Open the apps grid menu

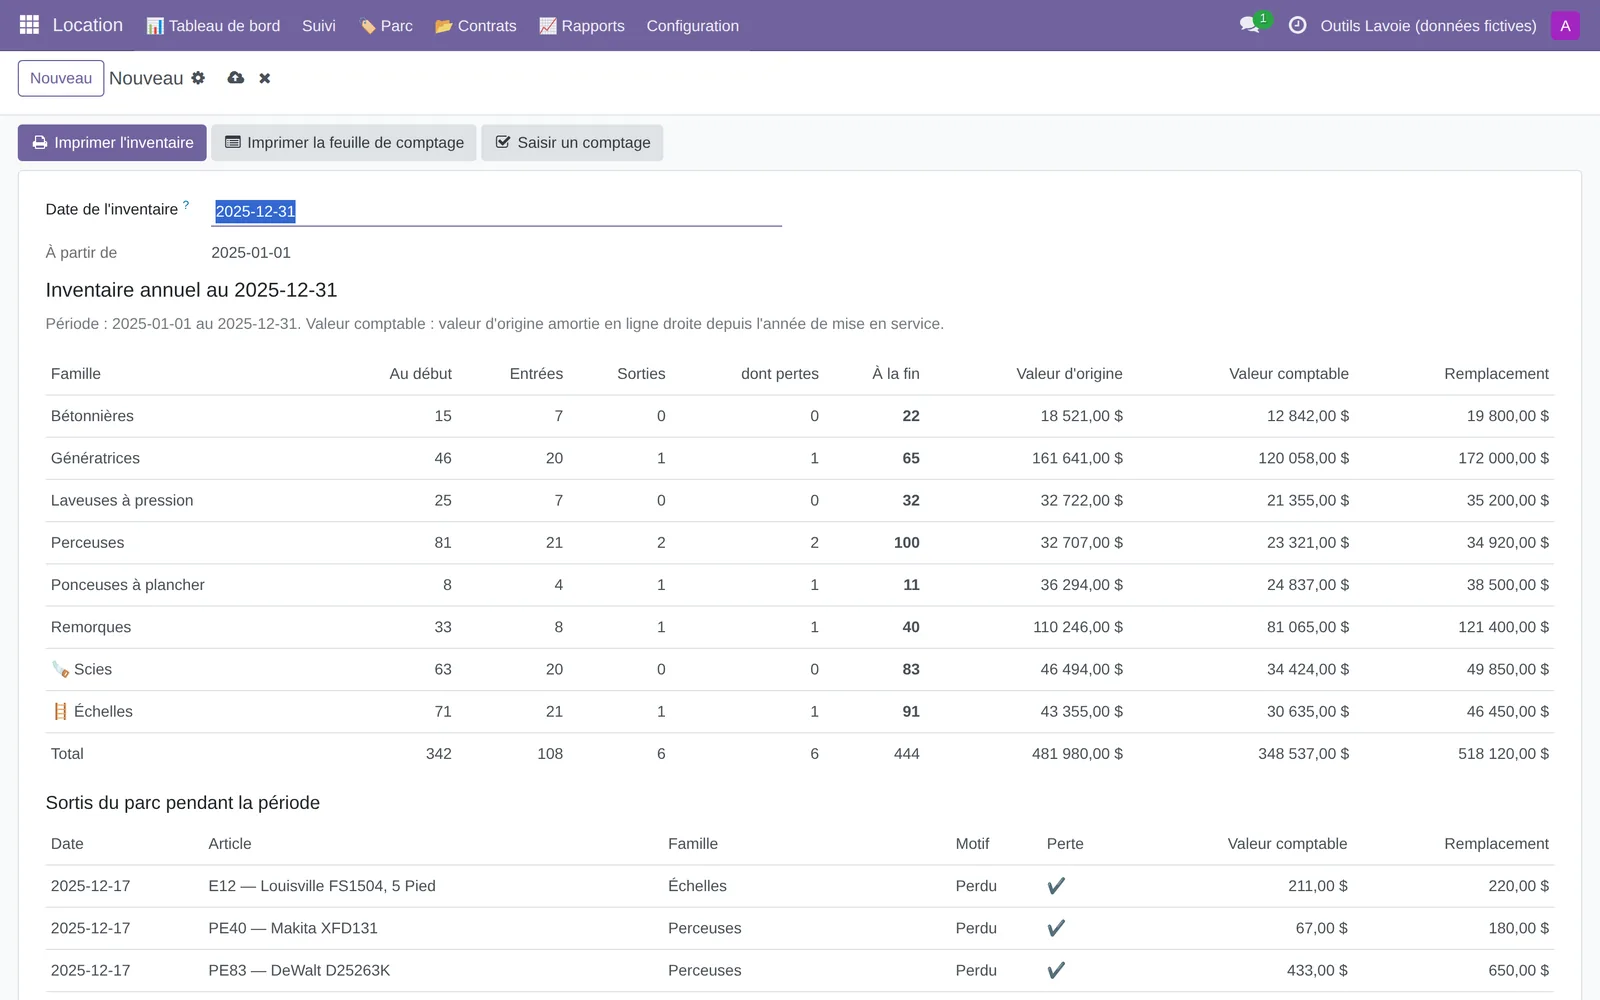[x=29, y=25]
